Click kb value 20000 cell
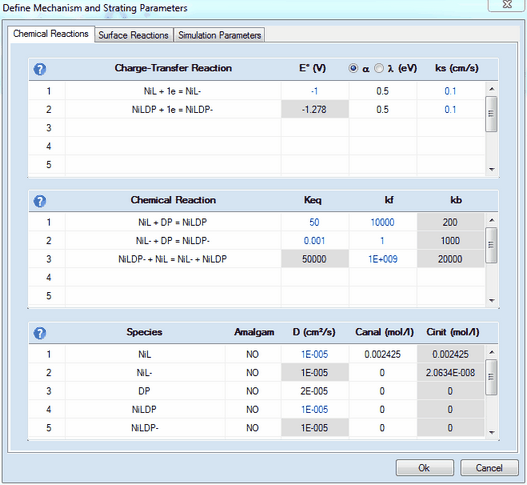The width and height of the screenshot is (527, 485). click(450, 259)
